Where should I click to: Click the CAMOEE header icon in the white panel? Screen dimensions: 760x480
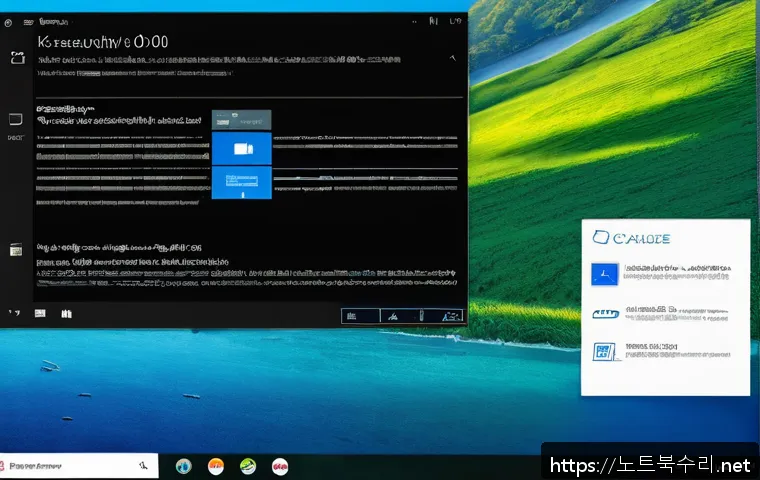[601, 238]
